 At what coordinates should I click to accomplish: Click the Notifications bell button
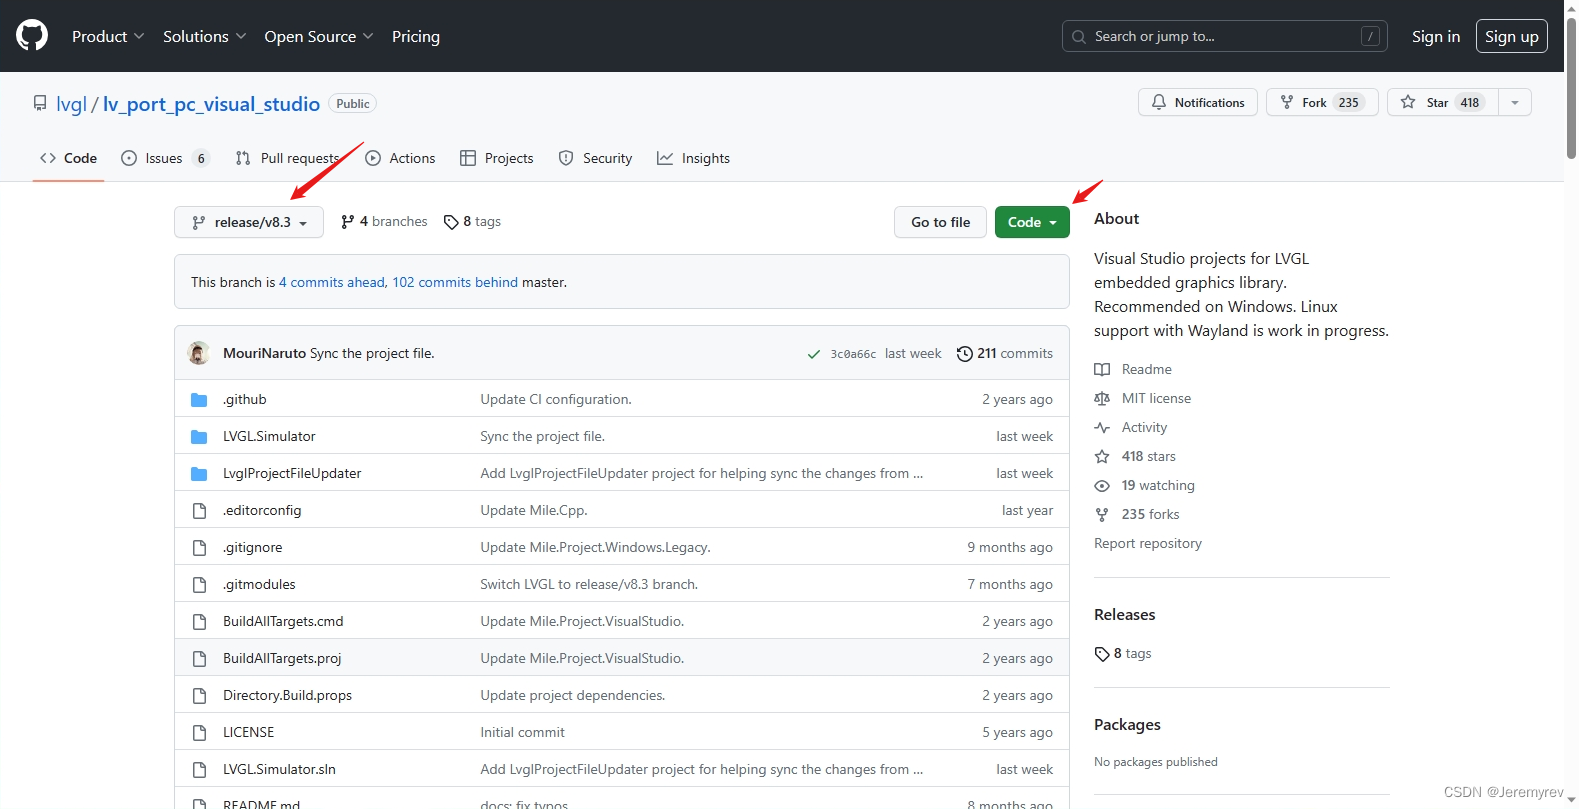(1198, 102)
